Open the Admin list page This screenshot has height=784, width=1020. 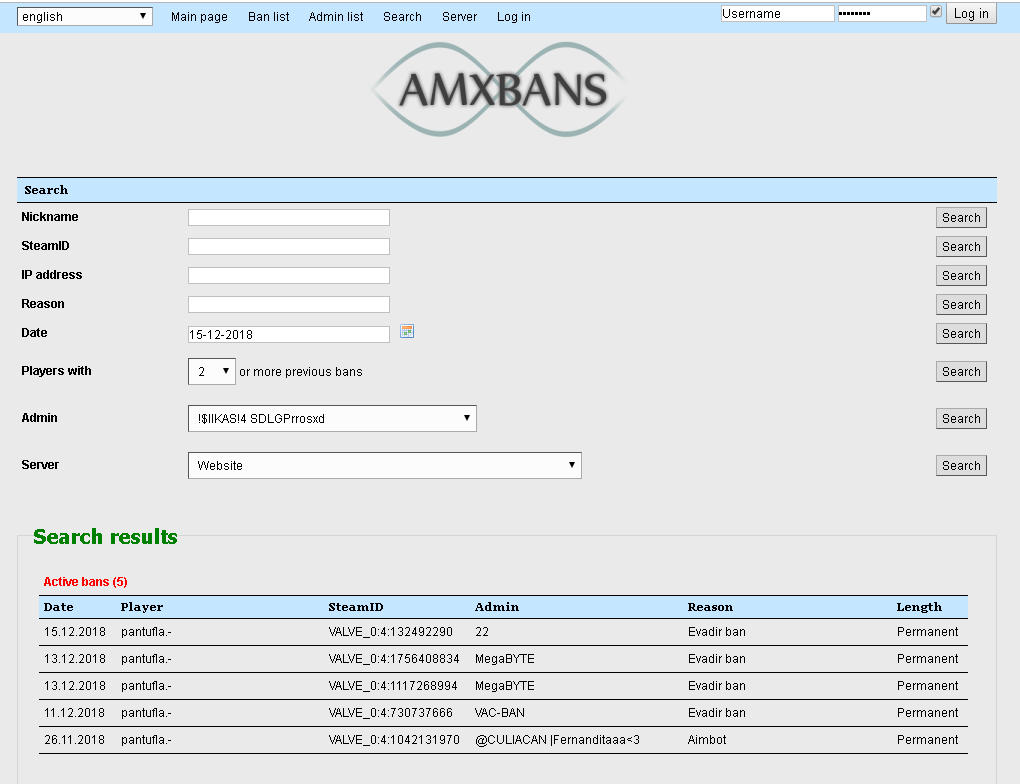tap(336, 17)
